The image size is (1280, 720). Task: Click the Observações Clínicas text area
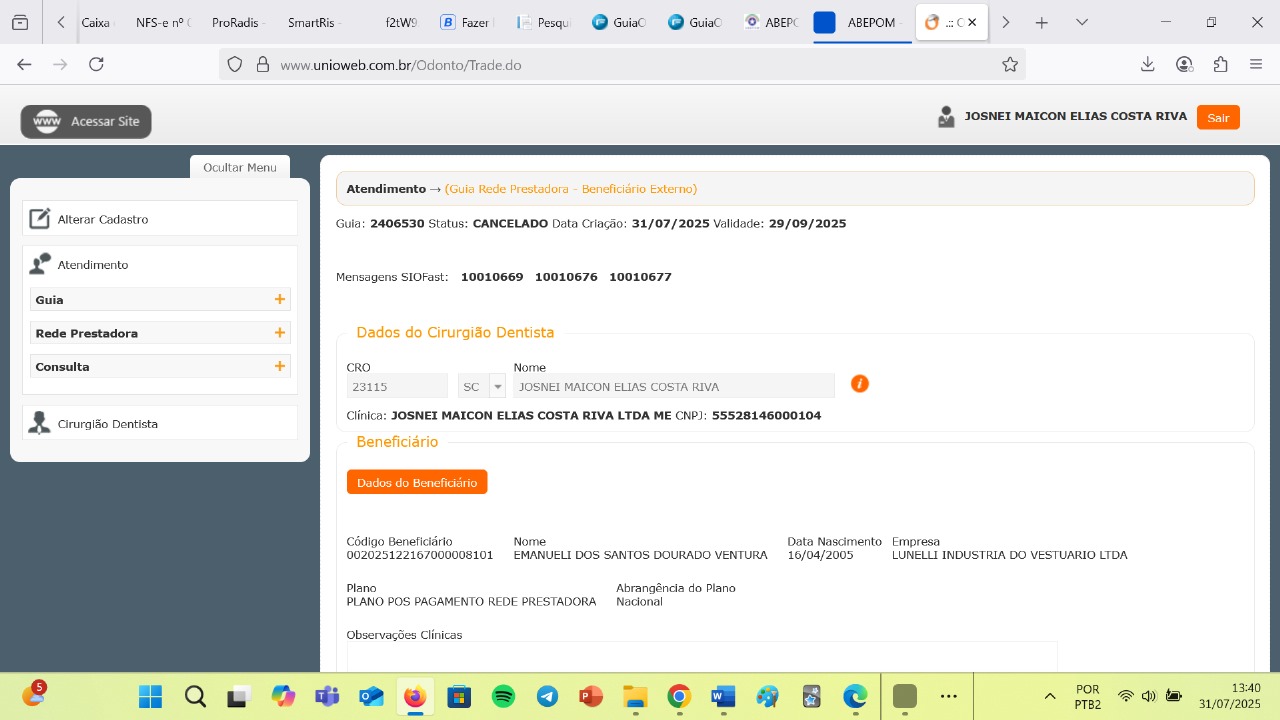coord(700,656)
